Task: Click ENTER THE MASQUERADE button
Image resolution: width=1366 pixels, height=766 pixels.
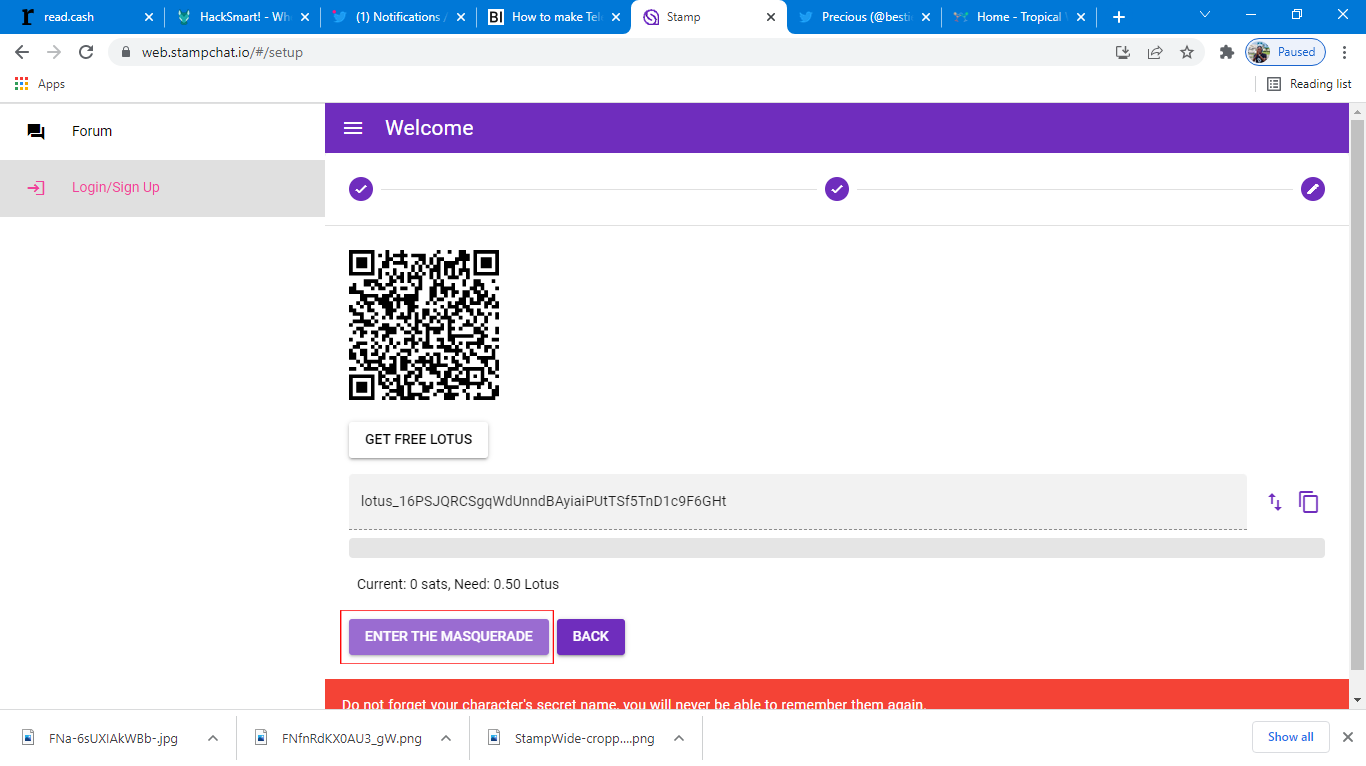Action: coord(448,637)
